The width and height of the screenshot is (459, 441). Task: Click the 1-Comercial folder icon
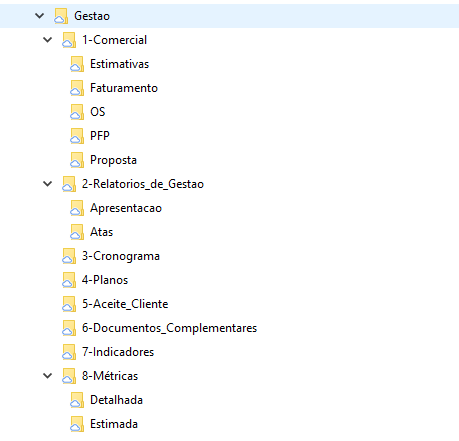point(69,40)
